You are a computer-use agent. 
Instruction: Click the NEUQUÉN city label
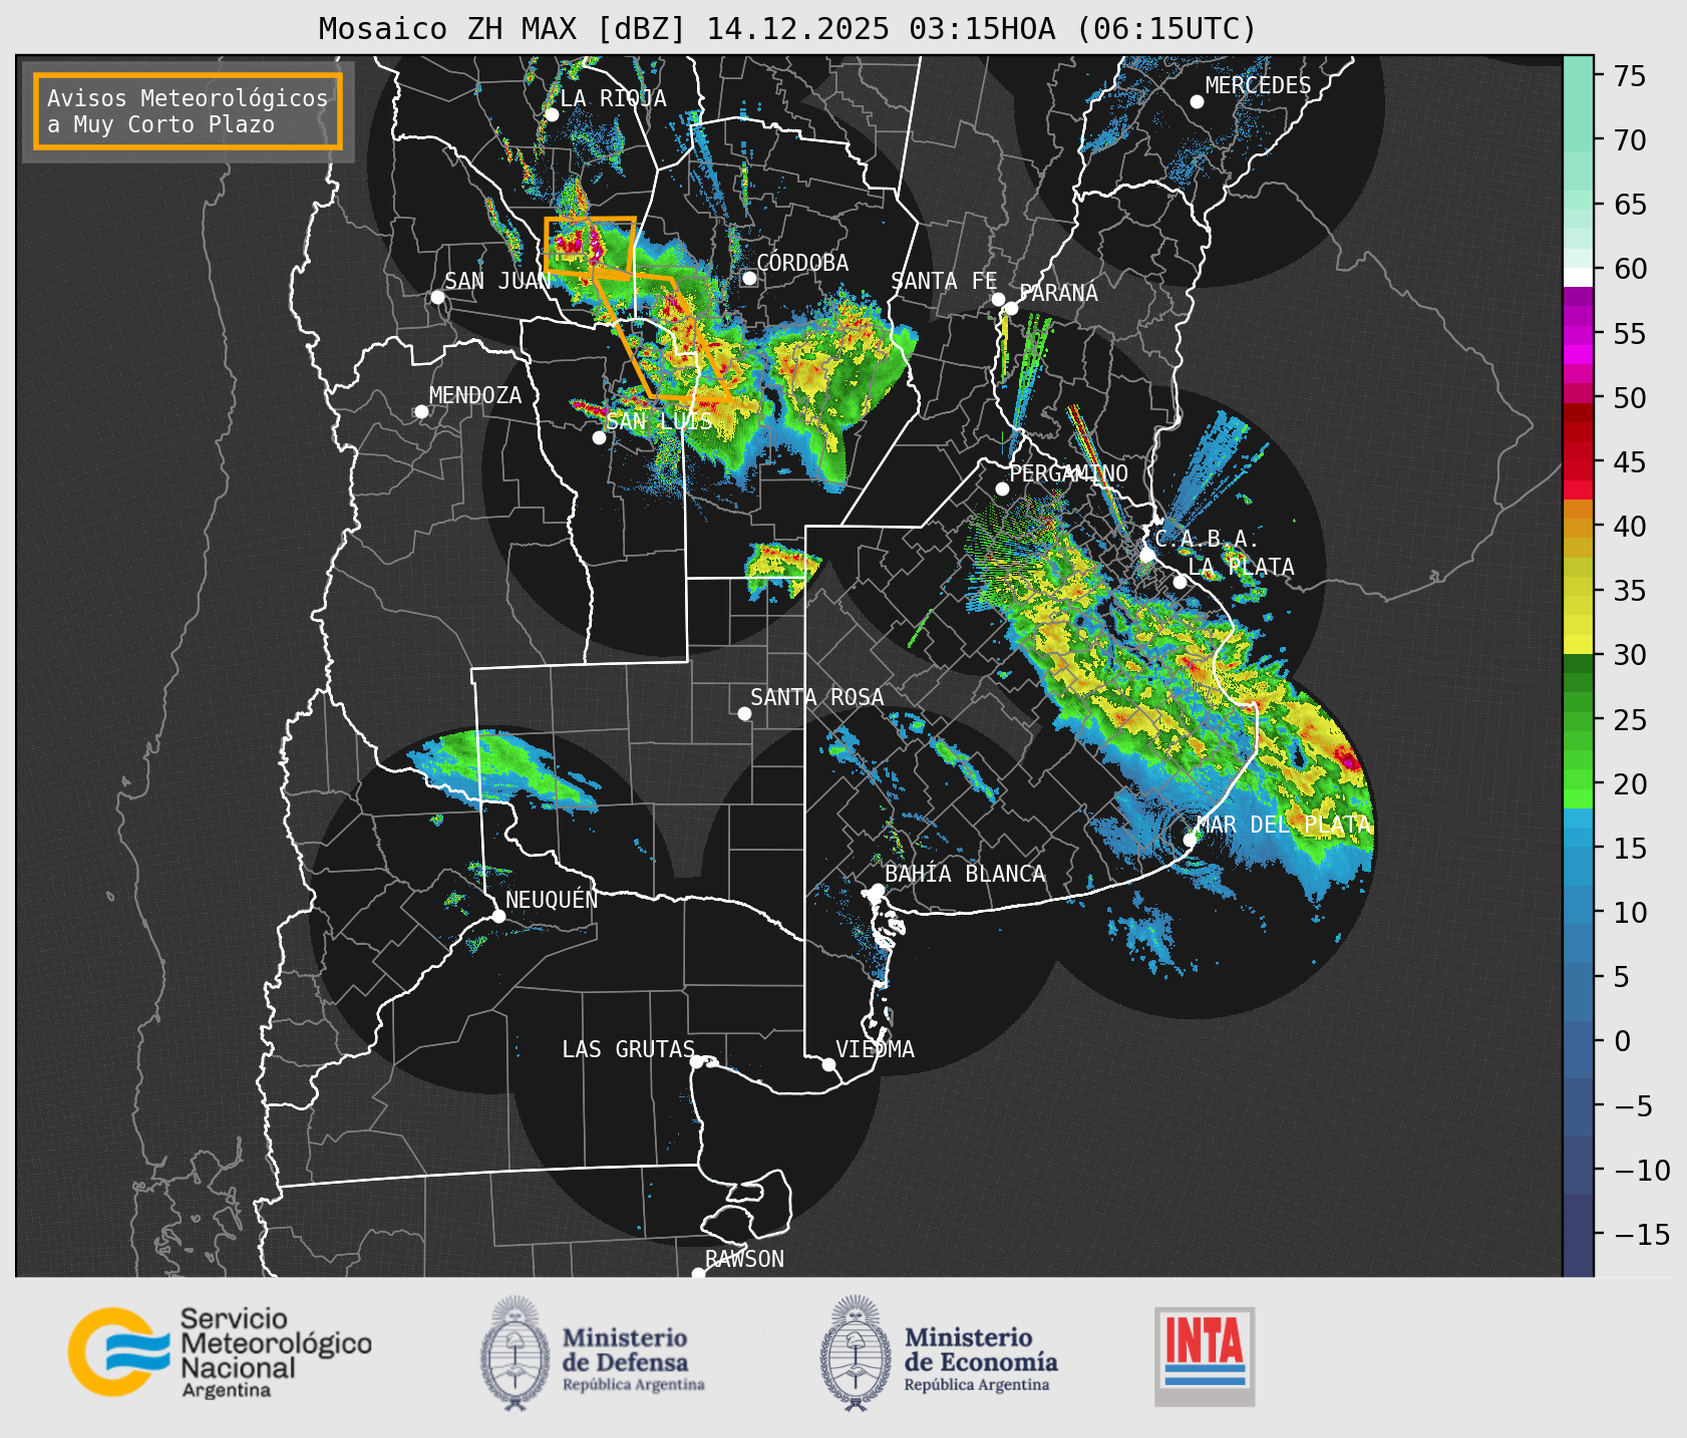point(551,899)
